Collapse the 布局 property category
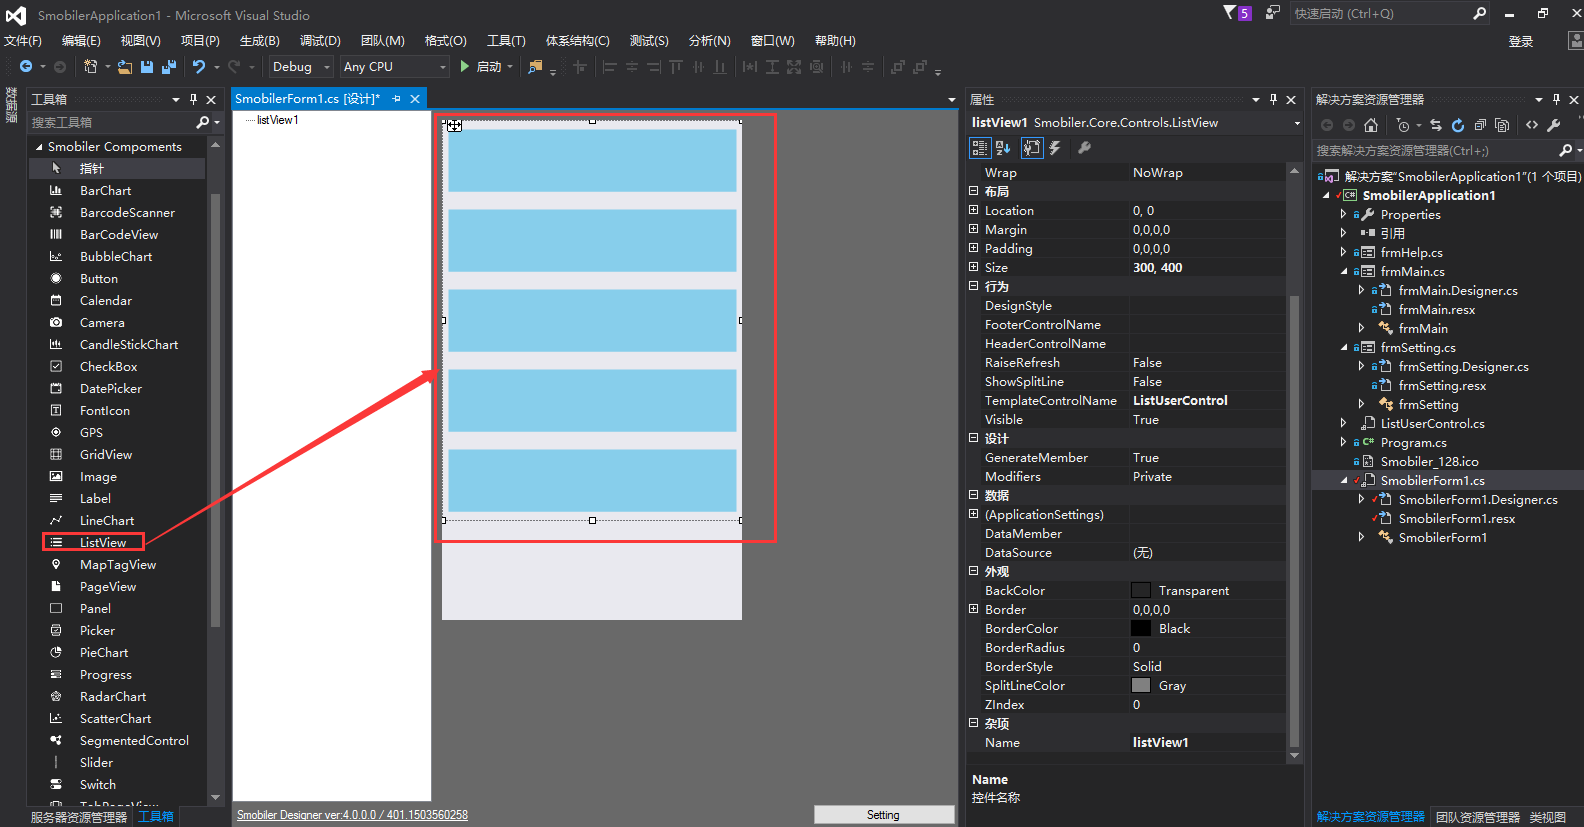Viewport: 1584px width, 827px height. (x=973, y=191)
